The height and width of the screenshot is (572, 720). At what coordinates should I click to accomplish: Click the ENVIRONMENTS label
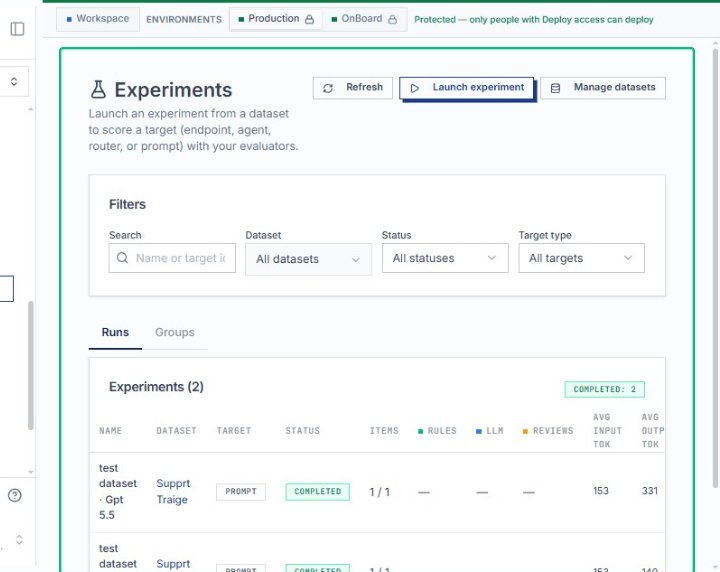[184, 19]
